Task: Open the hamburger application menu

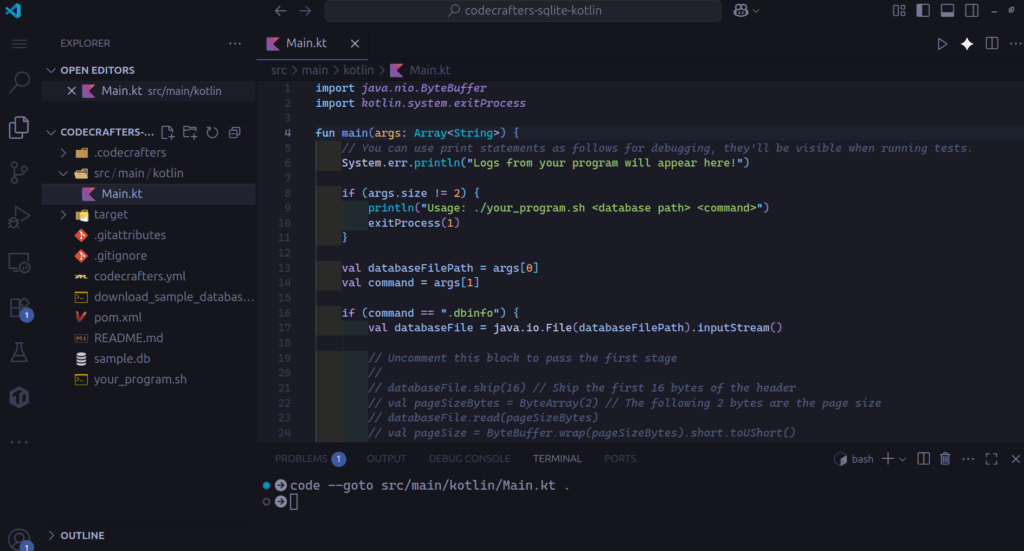Action: click(20, 44)
